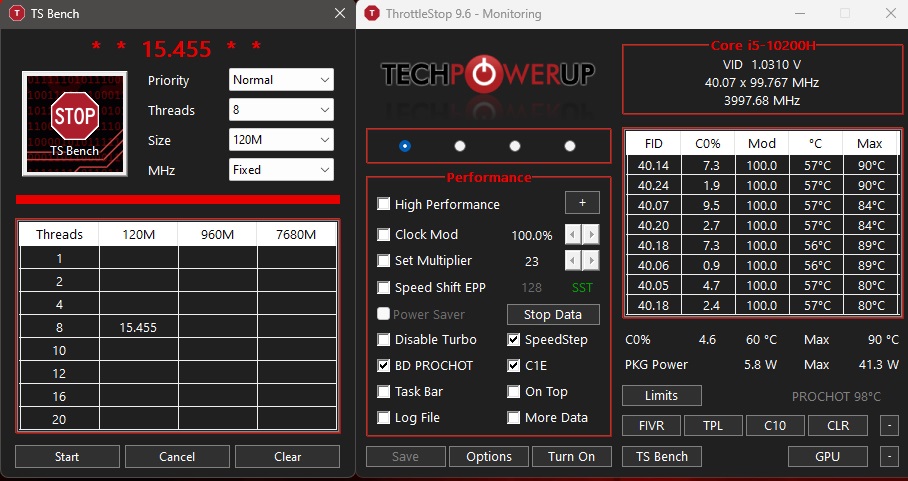This screenshot has height=481, width=908.
Task: Open the Options dialog
Action: (x=489, y=456)
